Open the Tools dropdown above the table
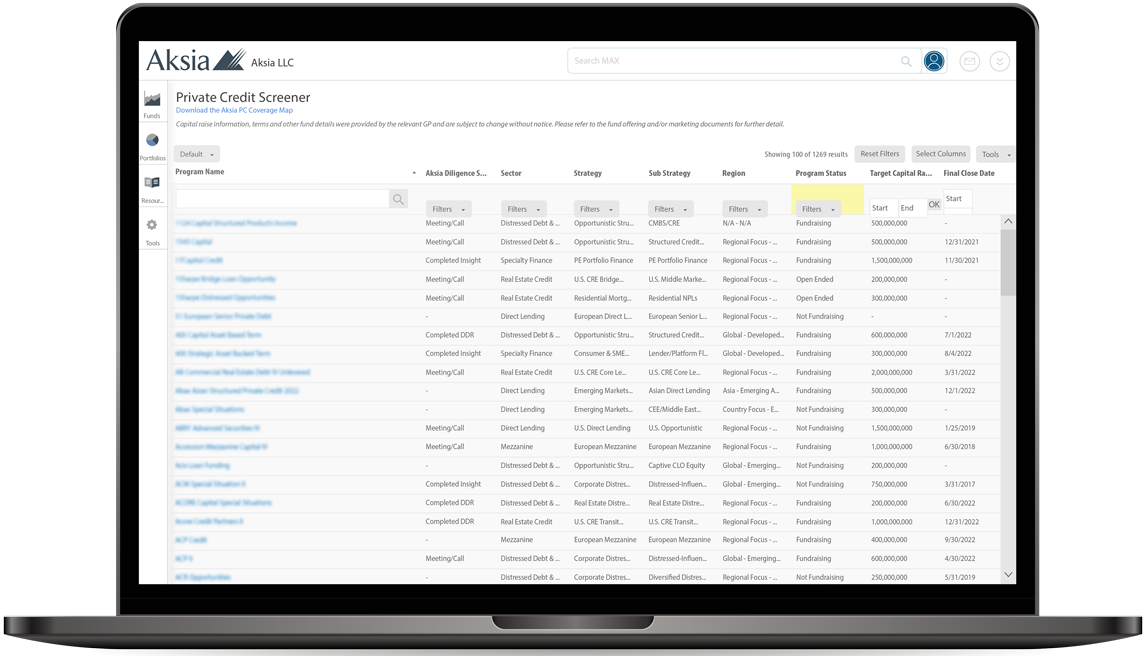Image resolution: width=1148 pixels, height=656 pixels. tap(996, 154)
